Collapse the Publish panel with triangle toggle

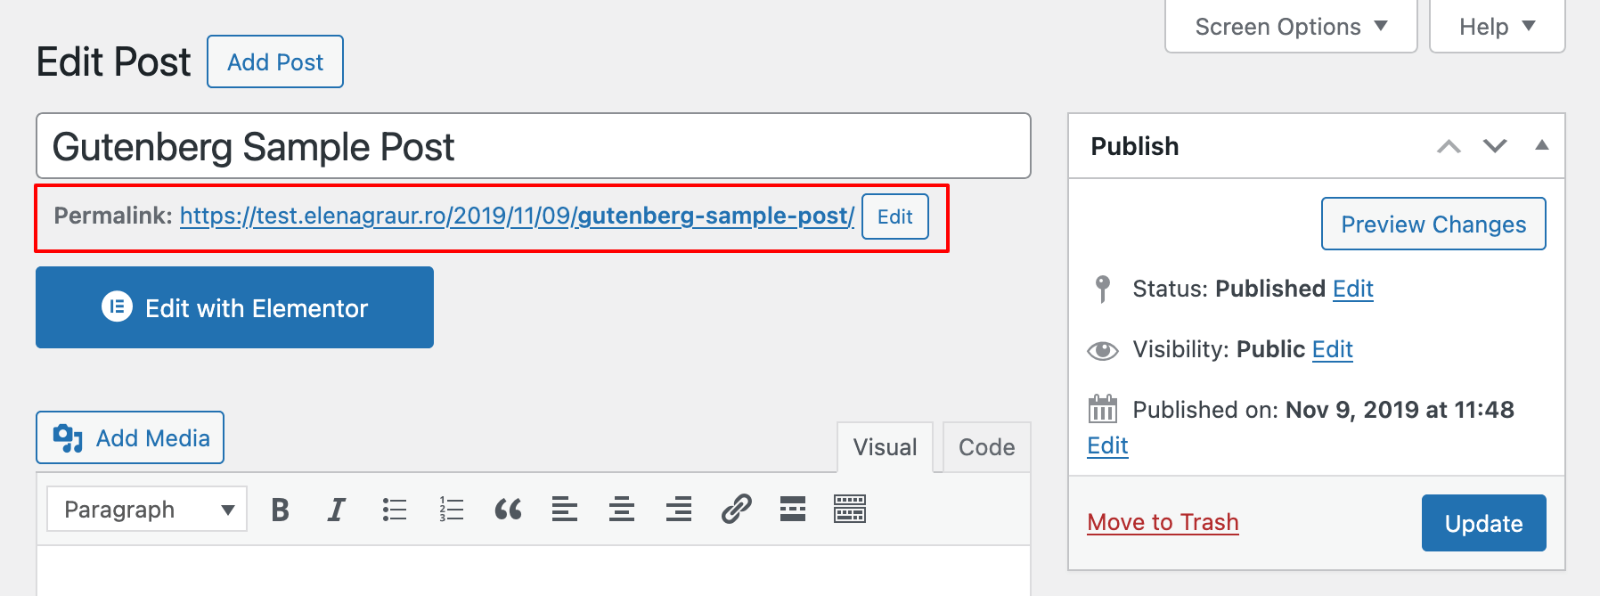click(1542, 146)
